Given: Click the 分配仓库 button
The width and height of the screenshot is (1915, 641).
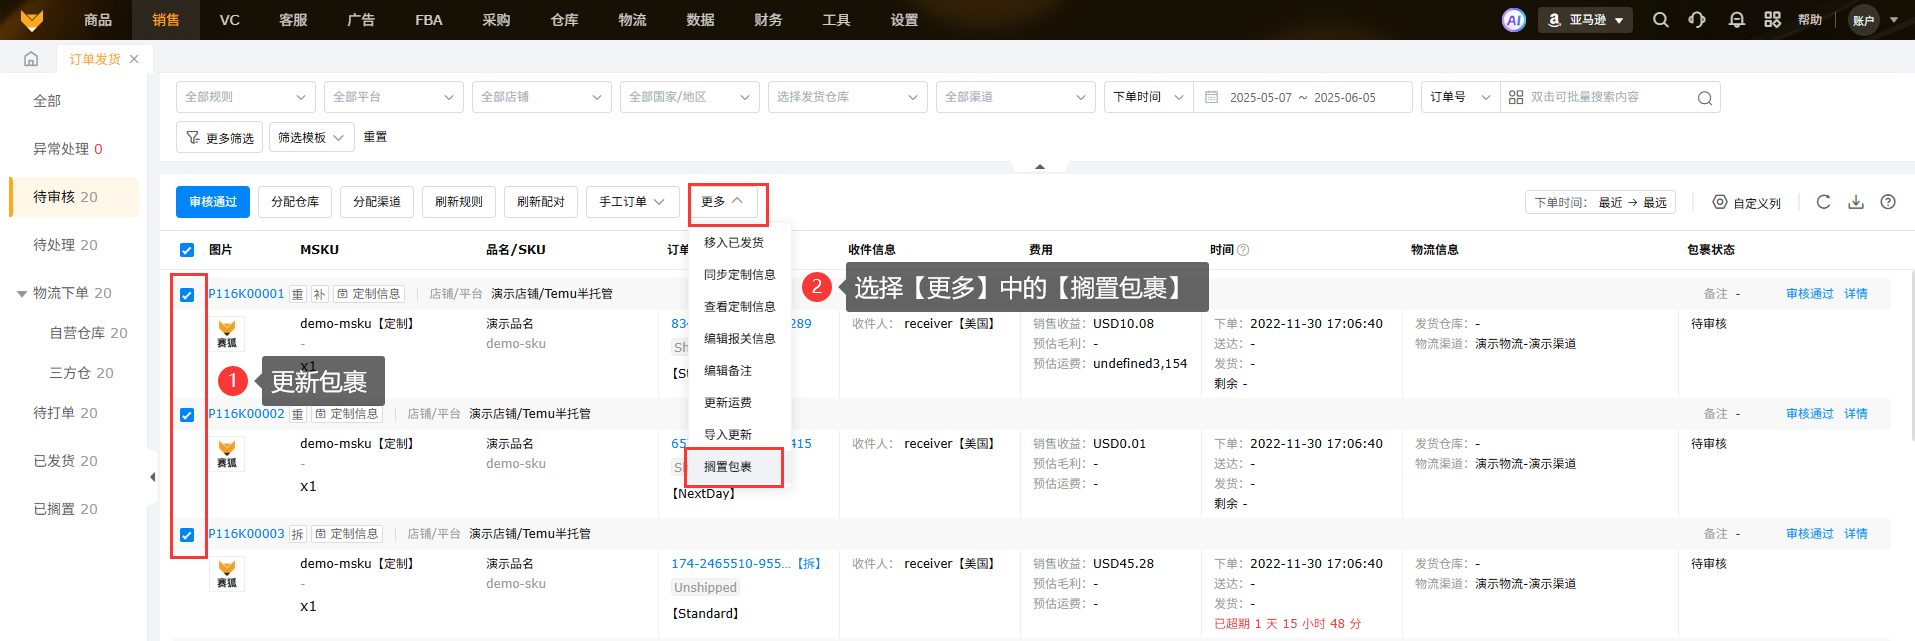Looking at the screenshot, I should pos(295,202).
